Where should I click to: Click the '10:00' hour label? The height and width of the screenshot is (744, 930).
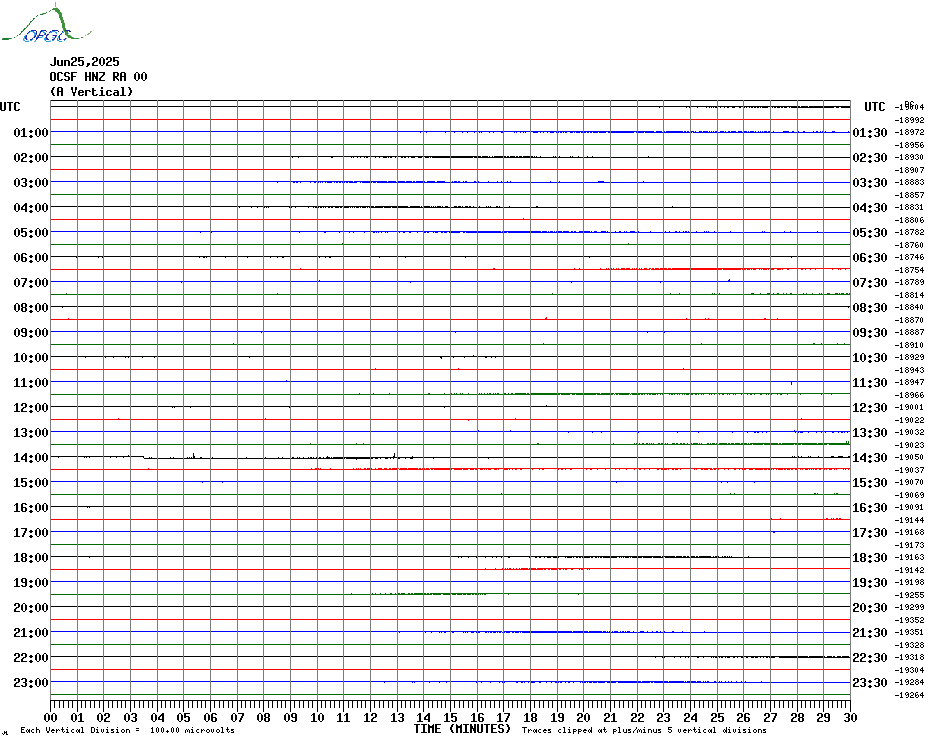tap(31, 358)
